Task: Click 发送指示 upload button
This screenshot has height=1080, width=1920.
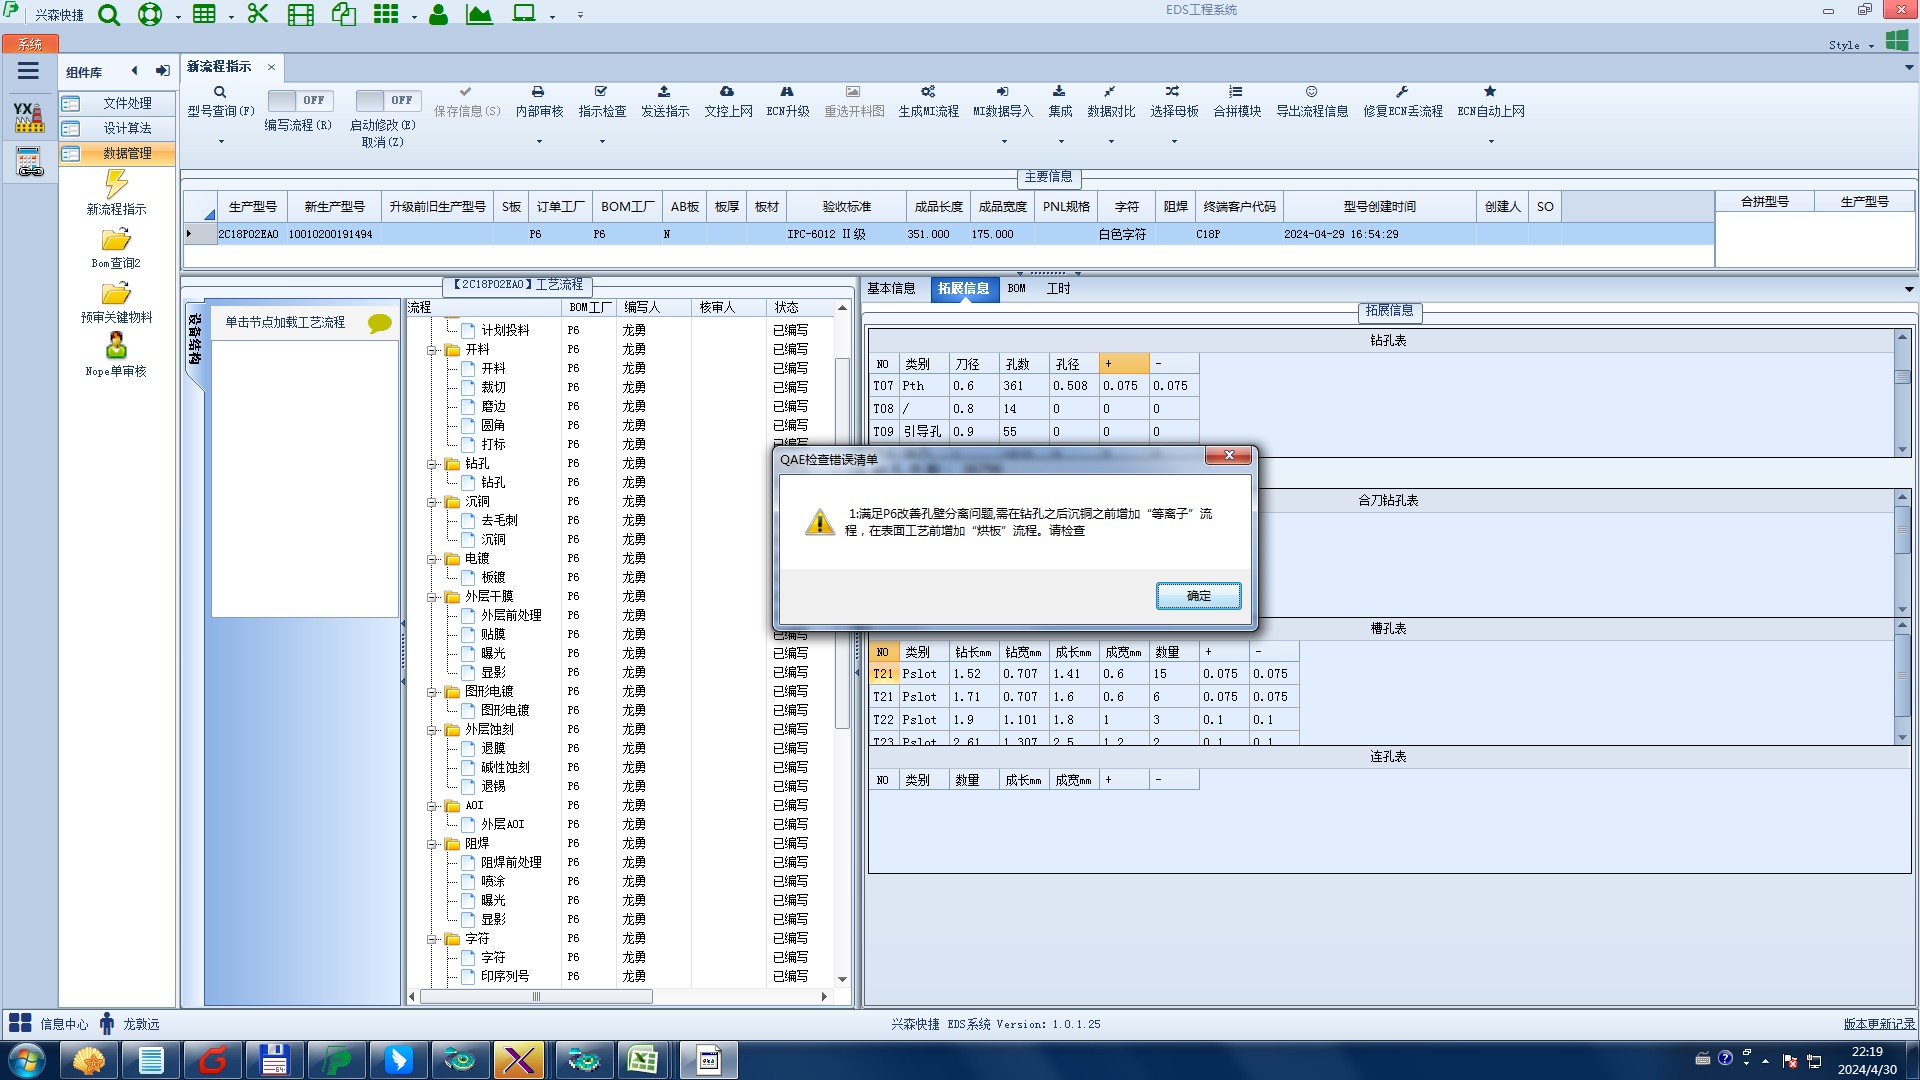Action: [x=665, y=102]
